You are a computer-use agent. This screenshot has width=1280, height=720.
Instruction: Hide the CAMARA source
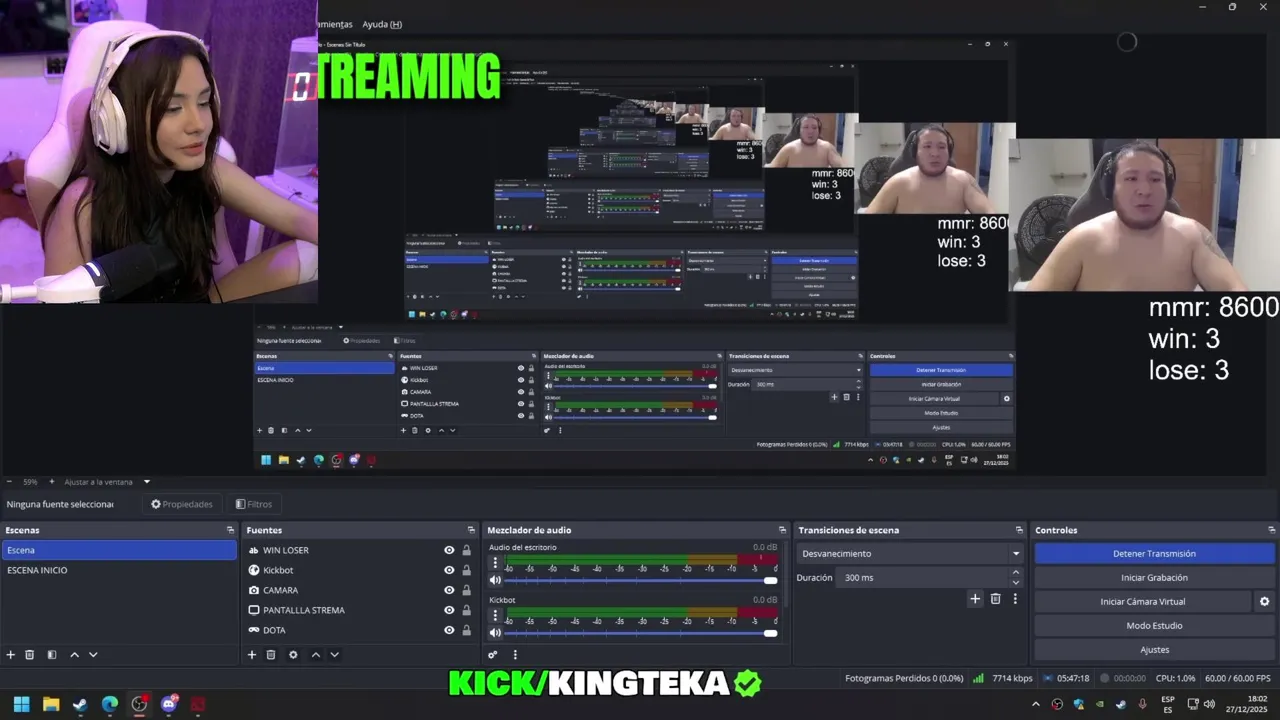pyautogui.click(x=449, y=590)
